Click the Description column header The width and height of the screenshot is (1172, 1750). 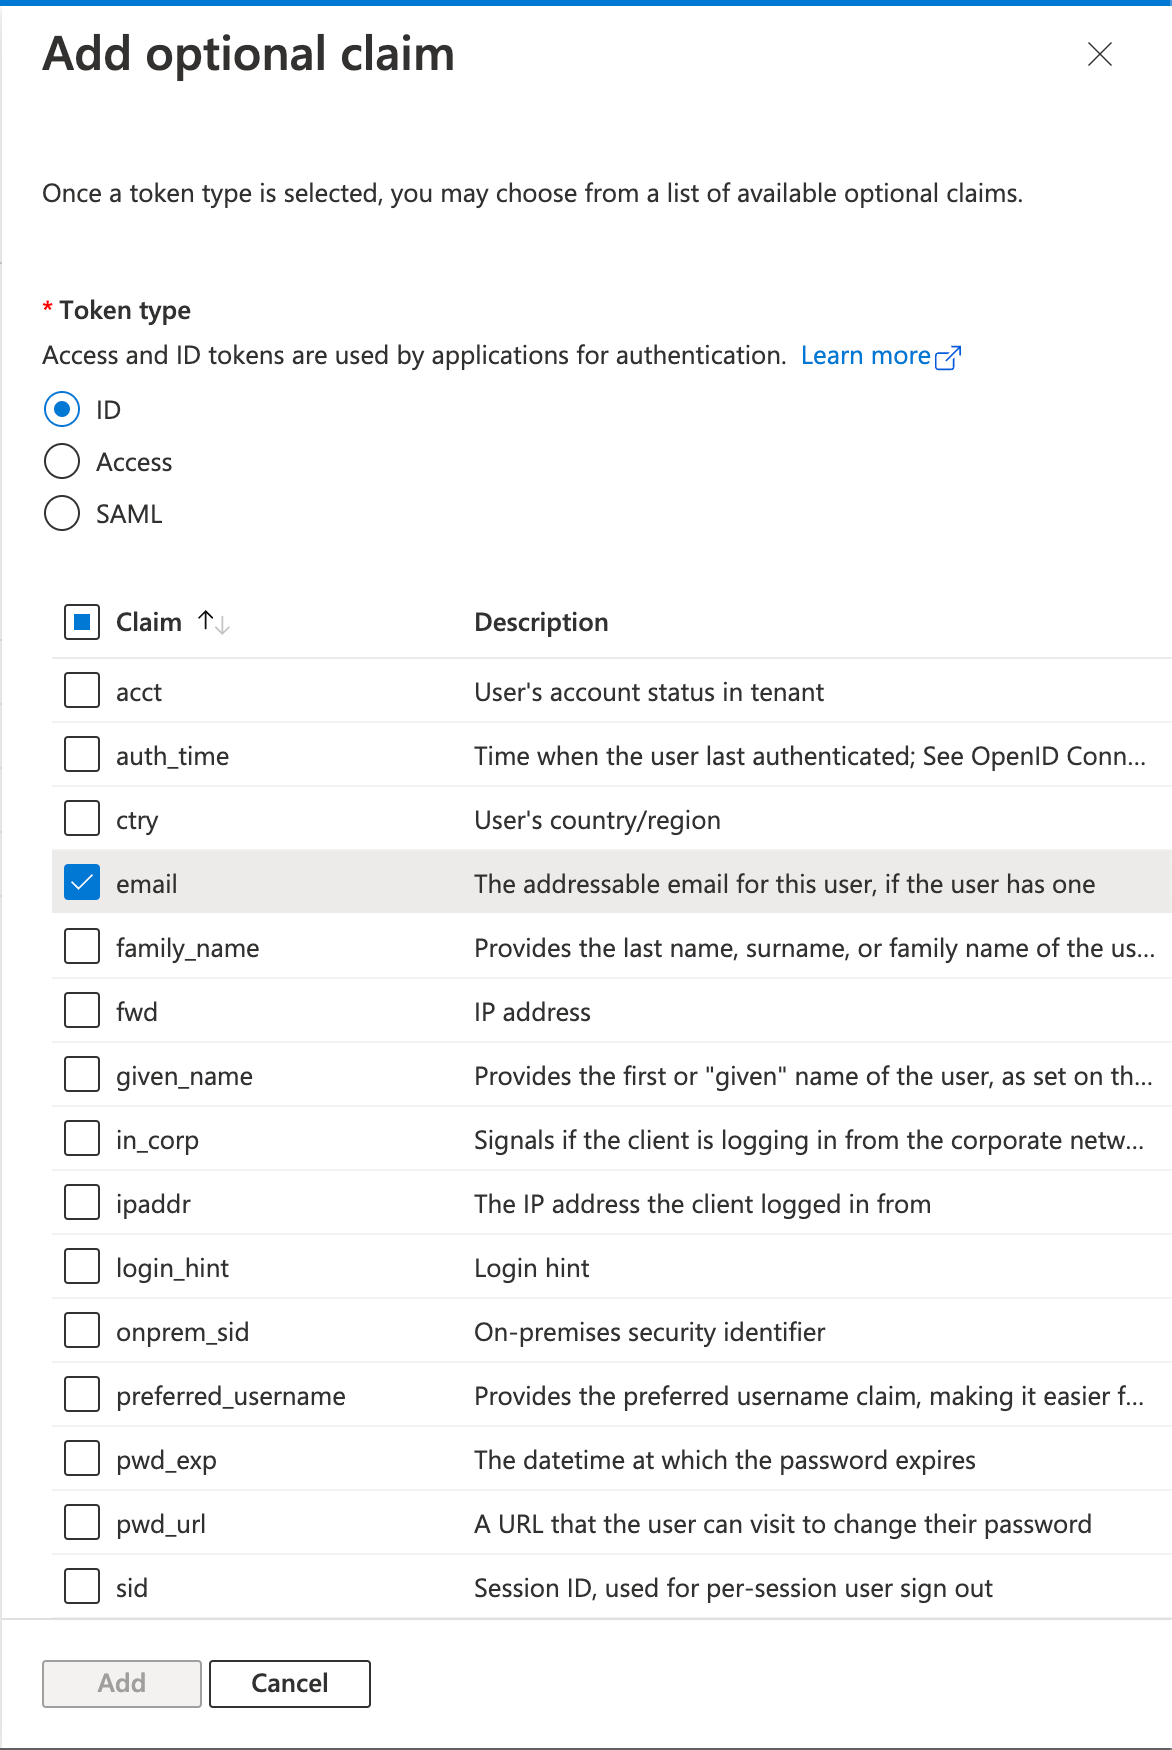(541, 622)
